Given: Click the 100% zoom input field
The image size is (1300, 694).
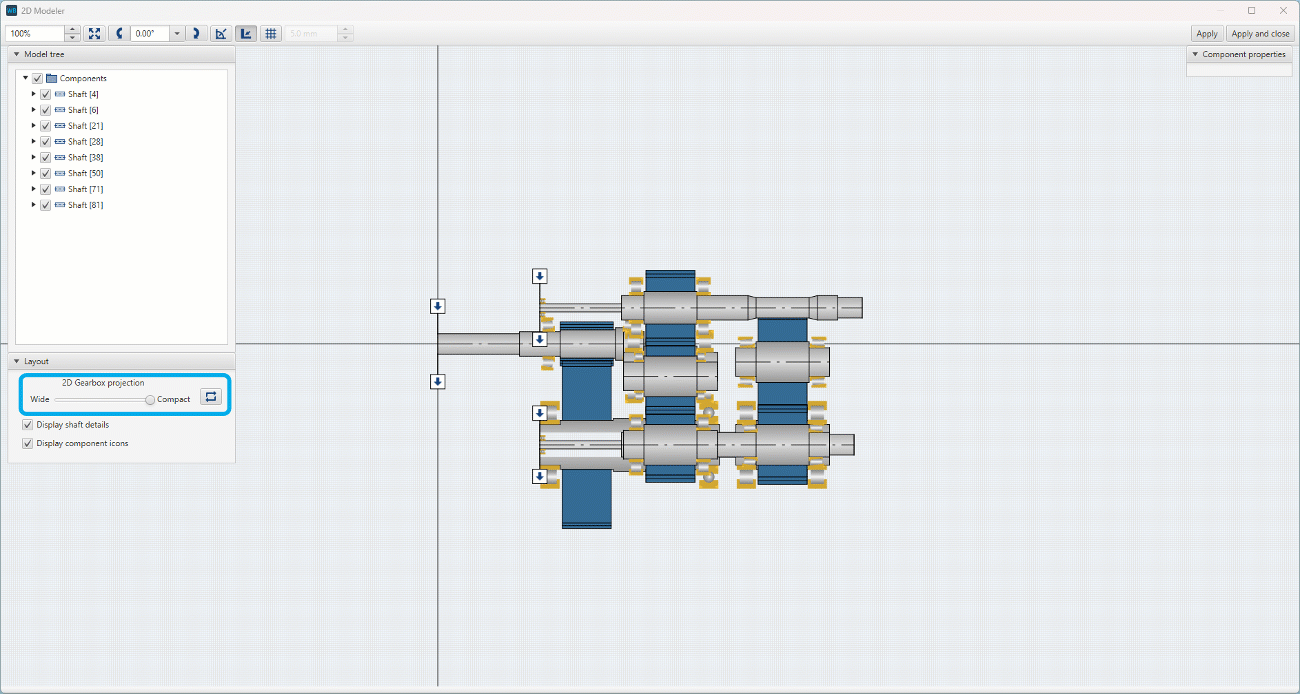Looking at the screenshot, I should tap(35, 33).
